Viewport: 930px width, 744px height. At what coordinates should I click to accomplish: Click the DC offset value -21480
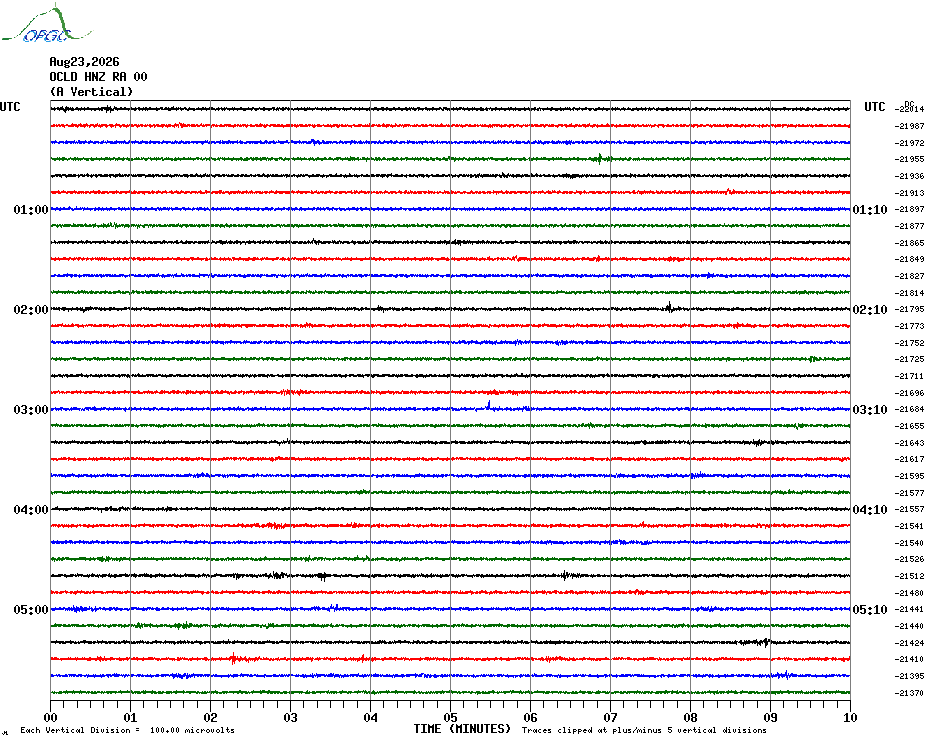(909, 593)
